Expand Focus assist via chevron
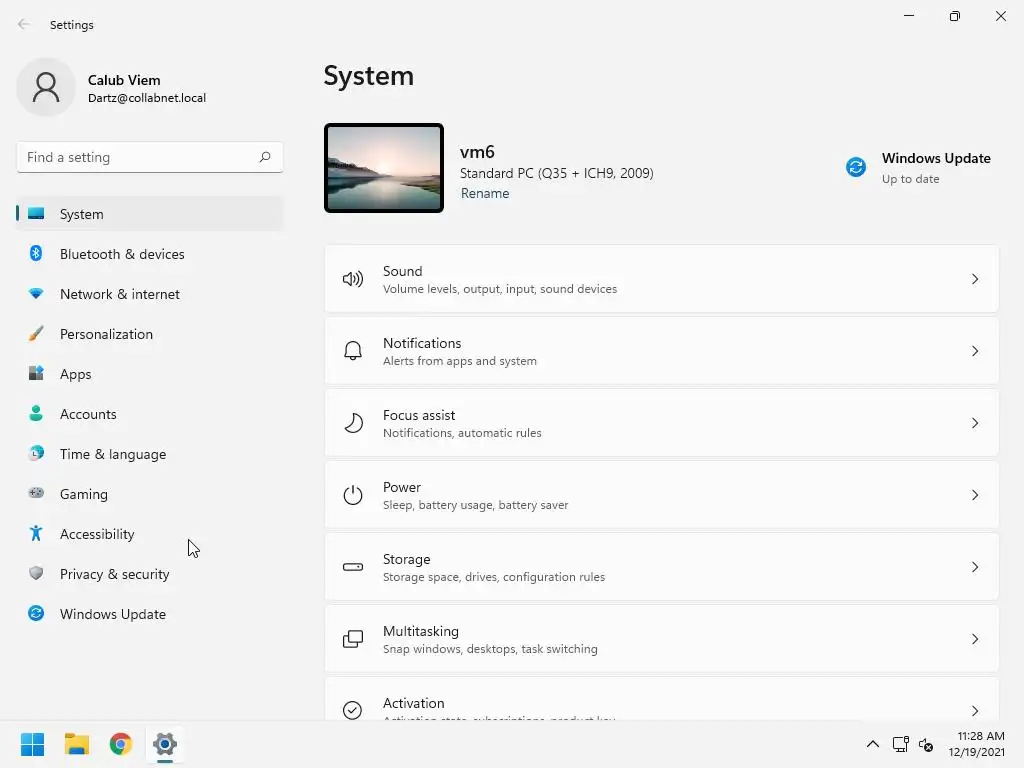The height and width of the screenshot is (768, 1024). [975, 423]
